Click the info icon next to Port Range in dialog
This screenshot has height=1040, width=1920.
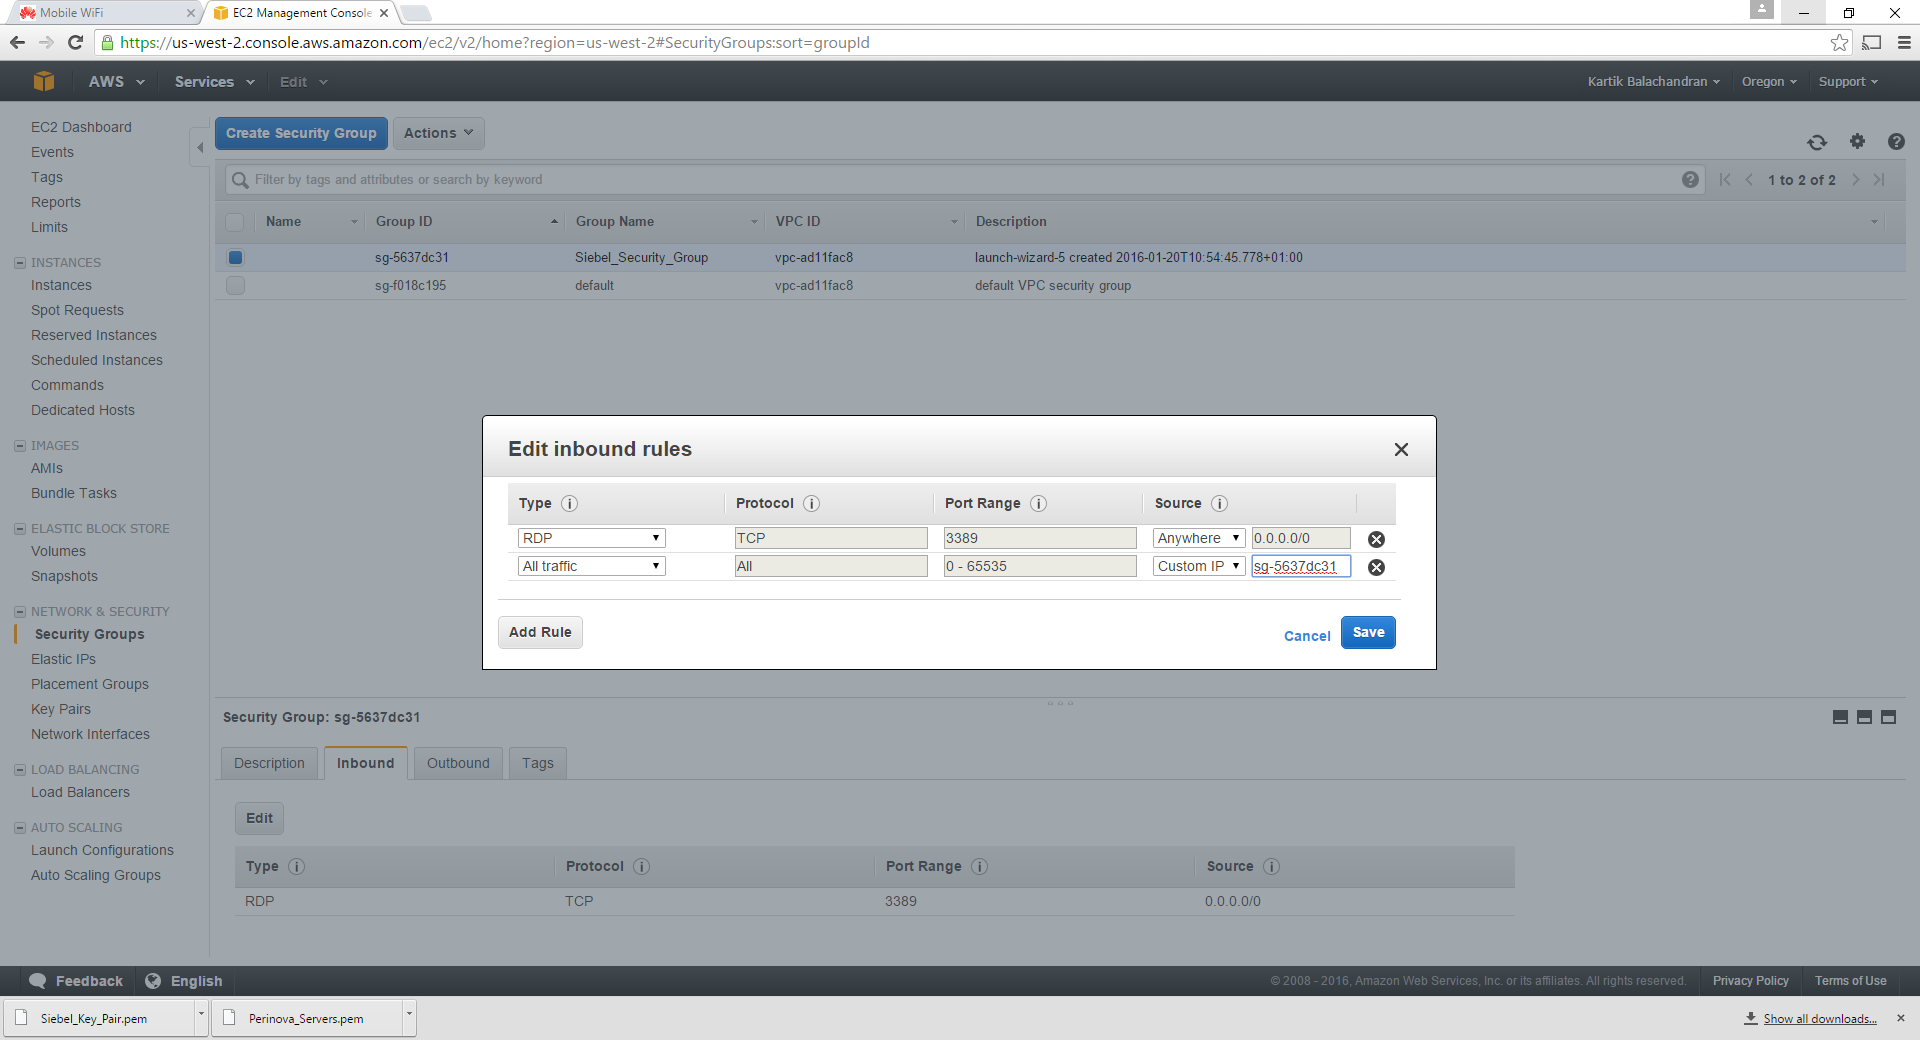point(1039,504)
